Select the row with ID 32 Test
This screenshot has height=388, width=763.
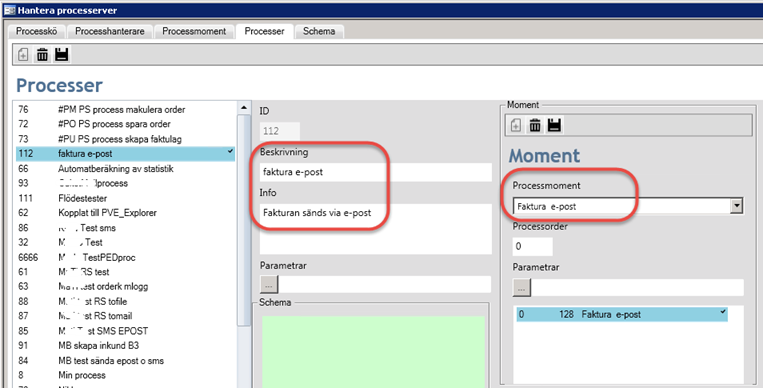tap(126, 242)
